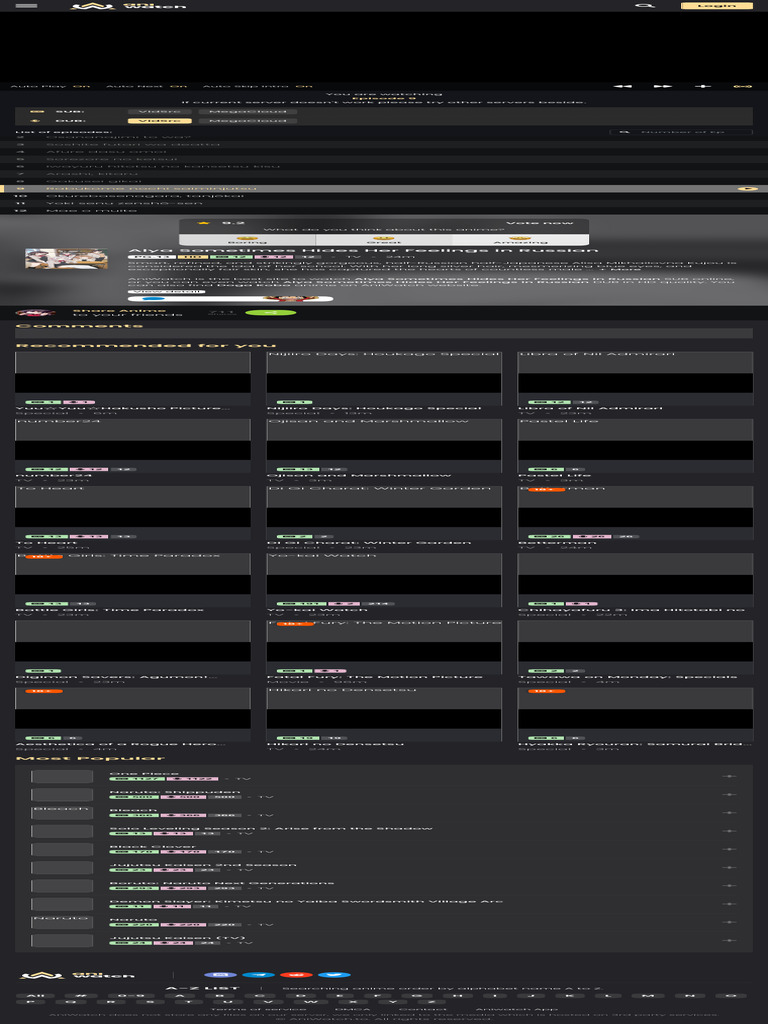Screen dimensions: 768x1024
Task: Skip to the previous episode
Action: [622, 86]
